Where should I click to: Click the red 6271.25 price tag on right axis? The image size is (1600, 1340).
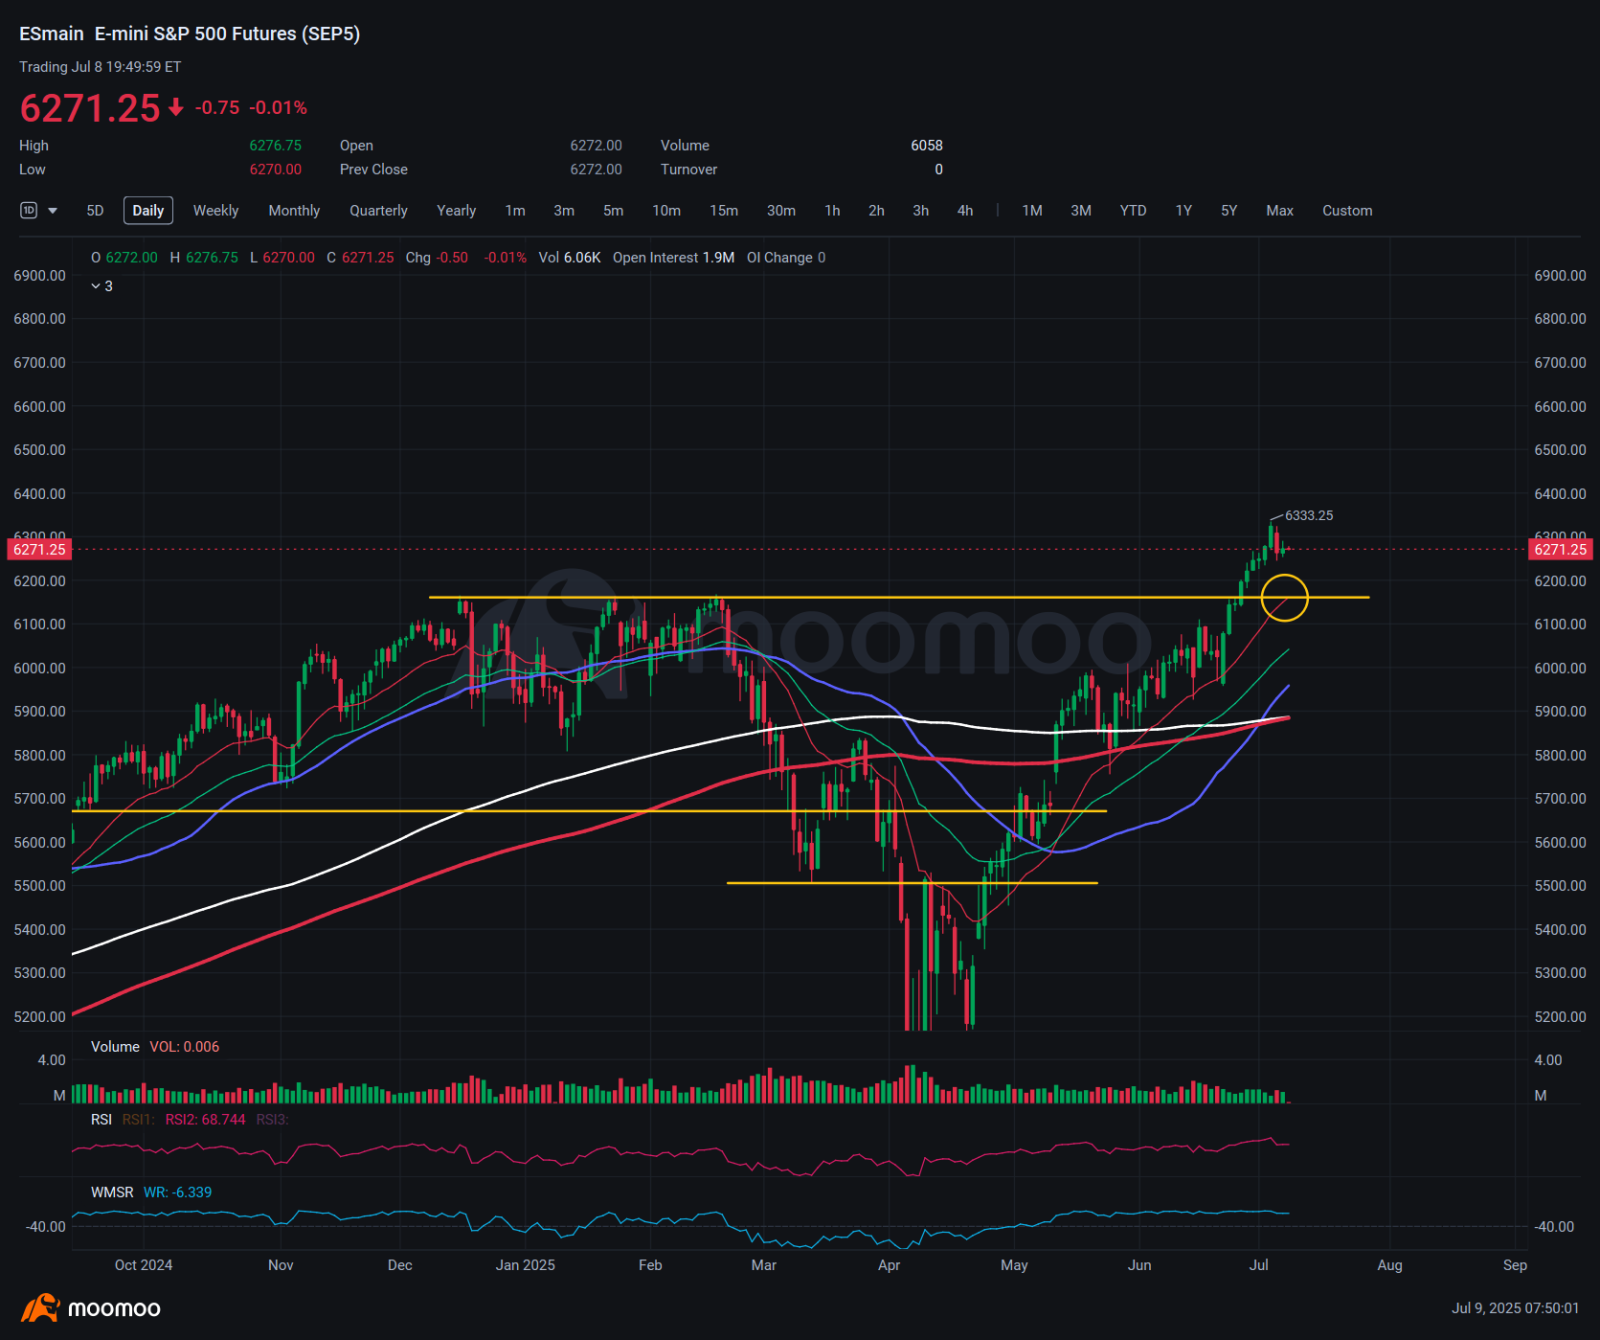point(1560,549)
